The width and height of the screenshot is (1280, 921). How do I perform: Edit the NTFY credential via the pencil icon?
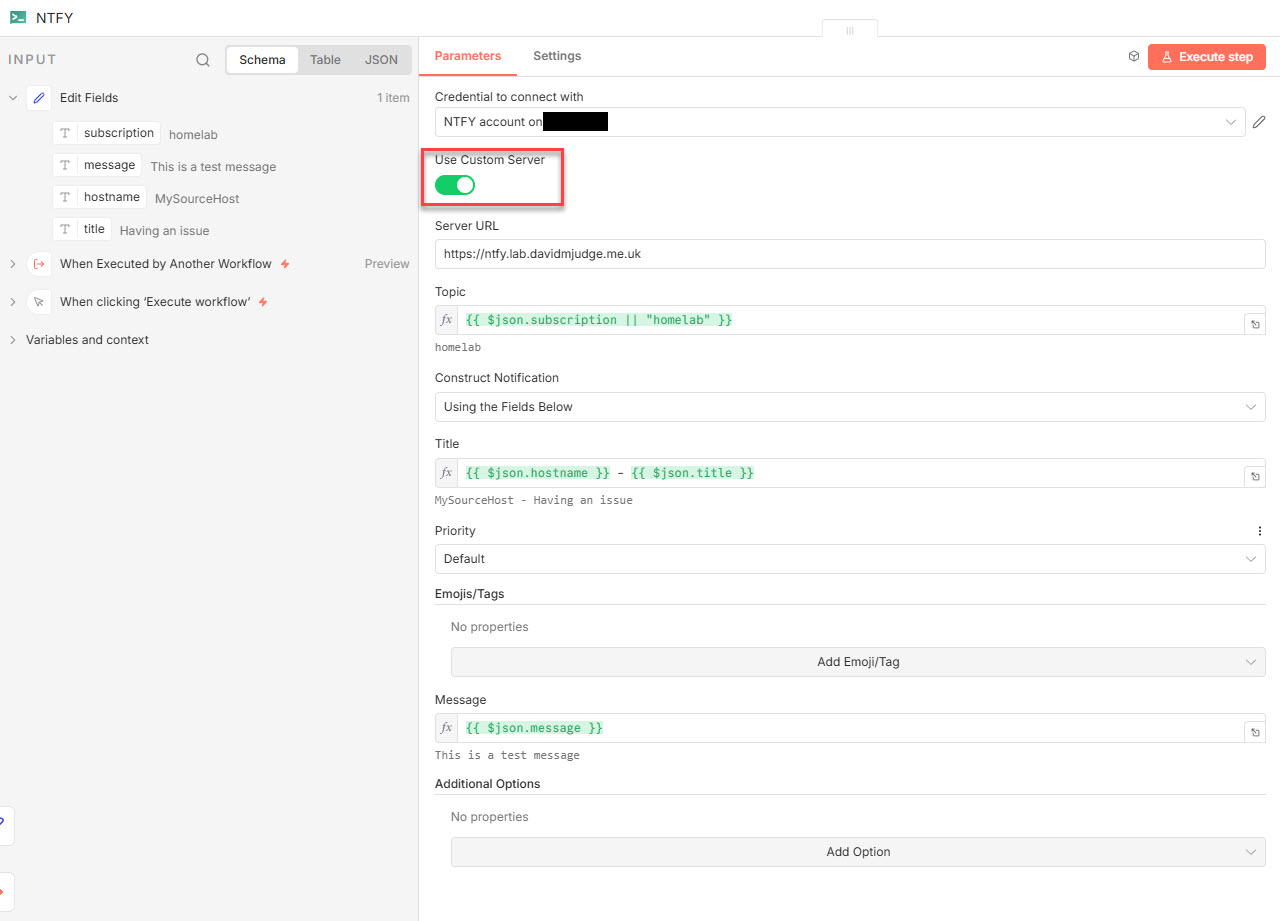coord(1258,121)
